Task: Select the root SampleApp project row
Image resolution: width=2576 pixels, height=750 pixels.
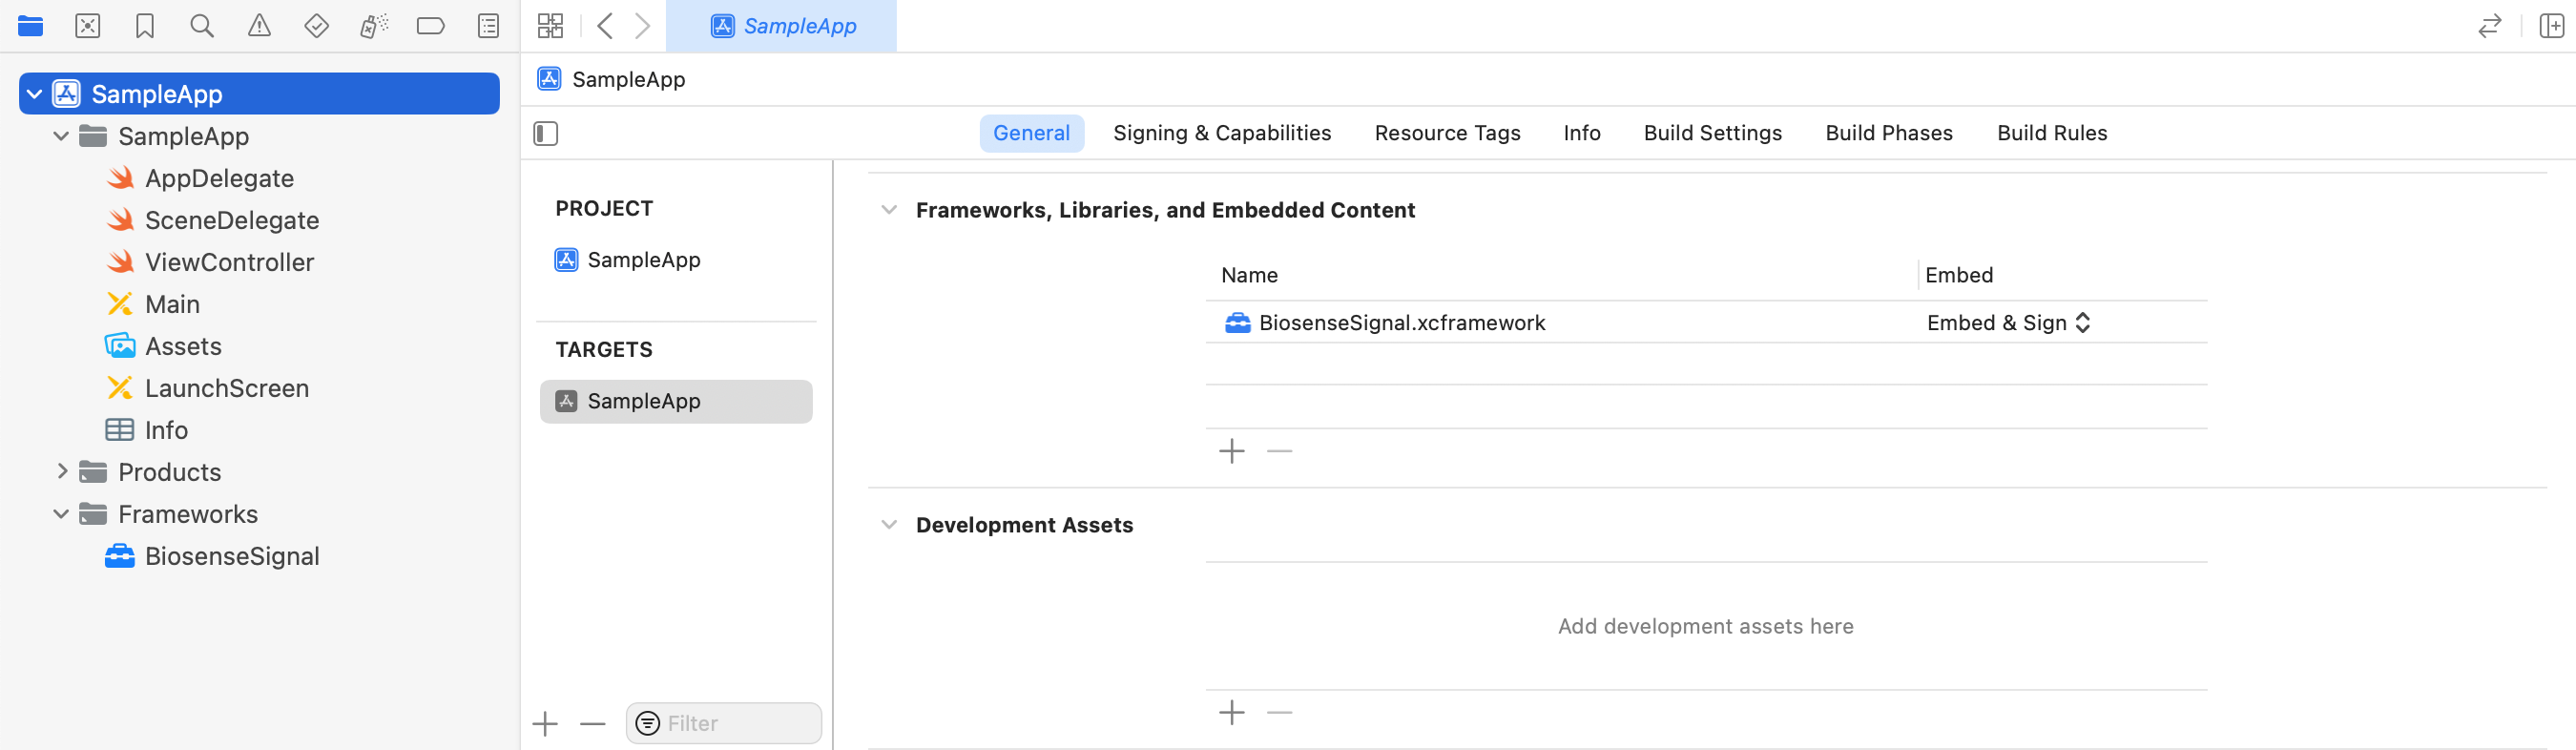Action: (x=259, y=94)
